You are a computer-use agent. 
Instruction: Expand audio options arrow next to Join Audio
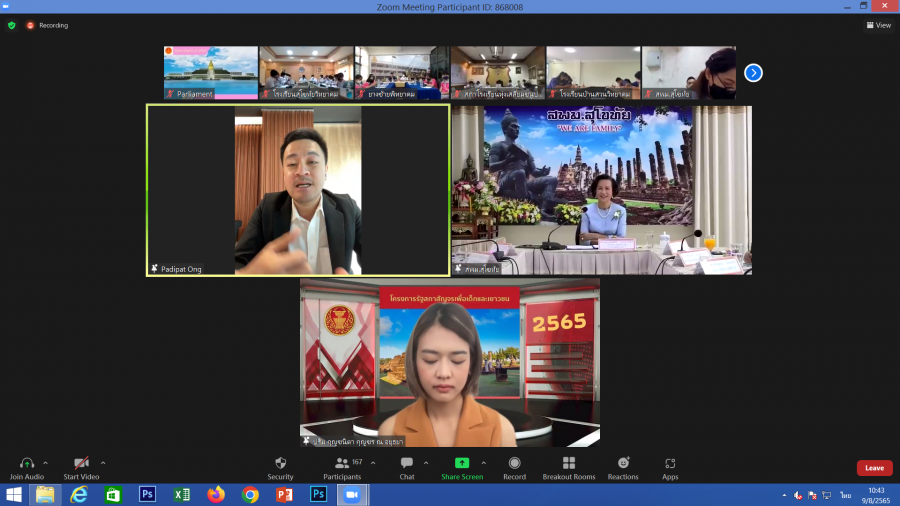(46, 463)
